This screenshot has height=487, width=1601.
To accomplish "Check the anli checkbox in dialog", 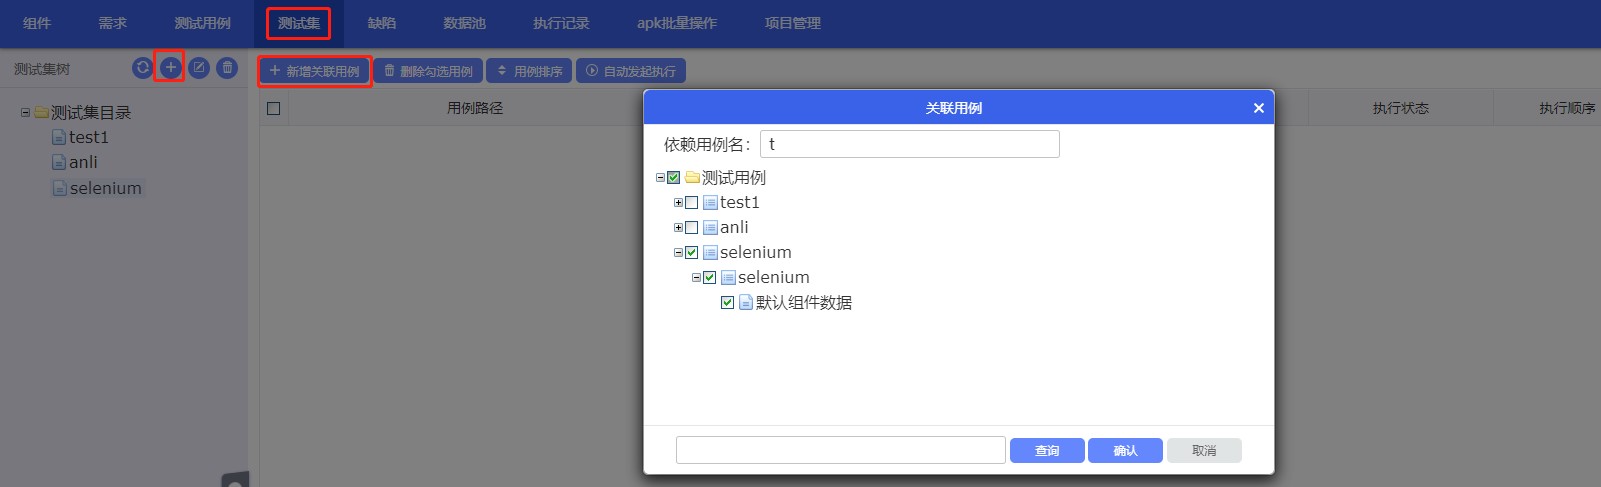I will pos(691,227).
